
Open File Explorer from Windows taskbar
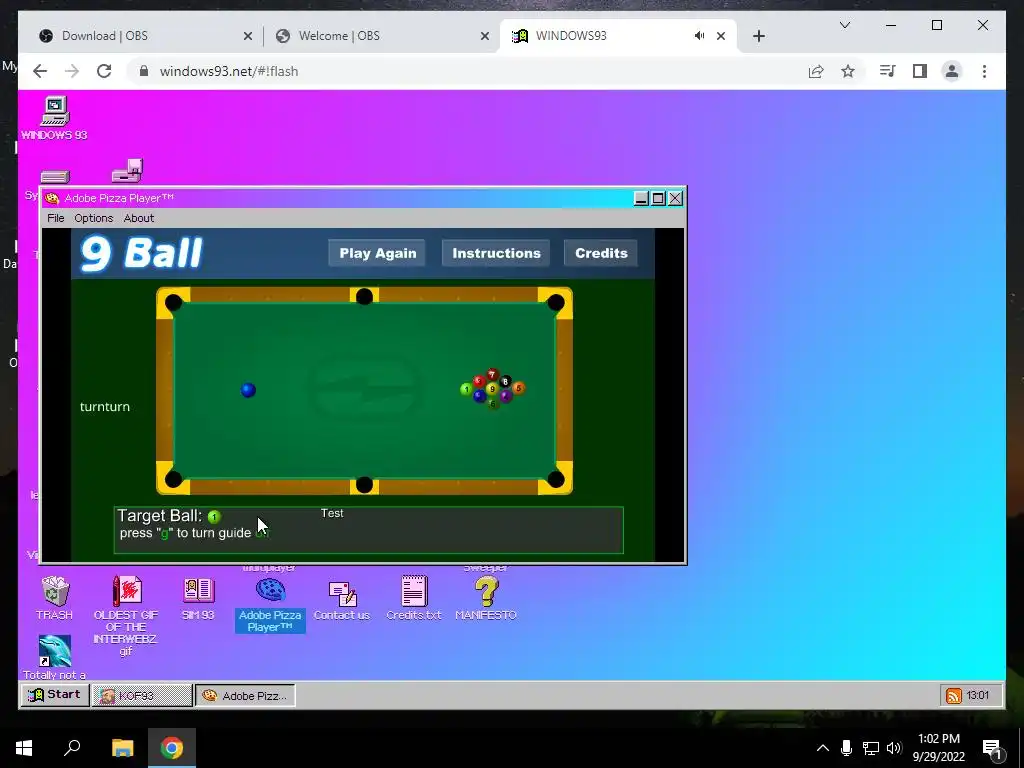click(122, 748)
